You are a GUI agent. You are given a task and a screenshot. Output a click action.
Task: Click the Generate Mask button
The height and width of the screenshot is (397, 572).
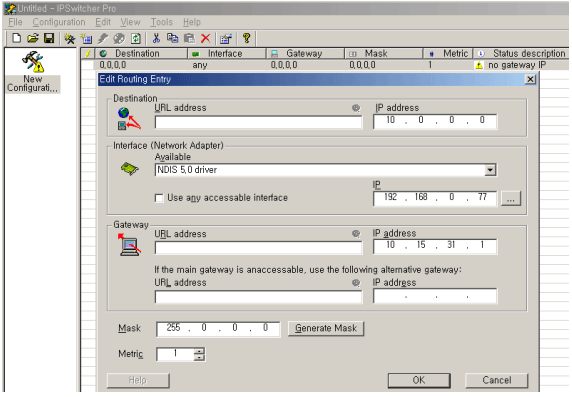pos(326,328)
